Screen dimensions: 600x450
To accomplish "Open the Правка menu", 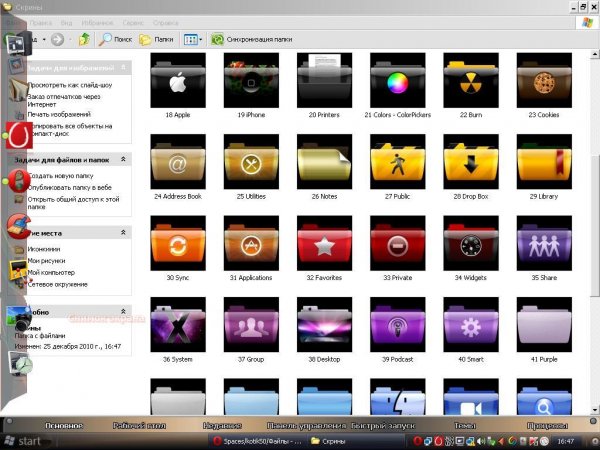I will (x=41, y=23).
